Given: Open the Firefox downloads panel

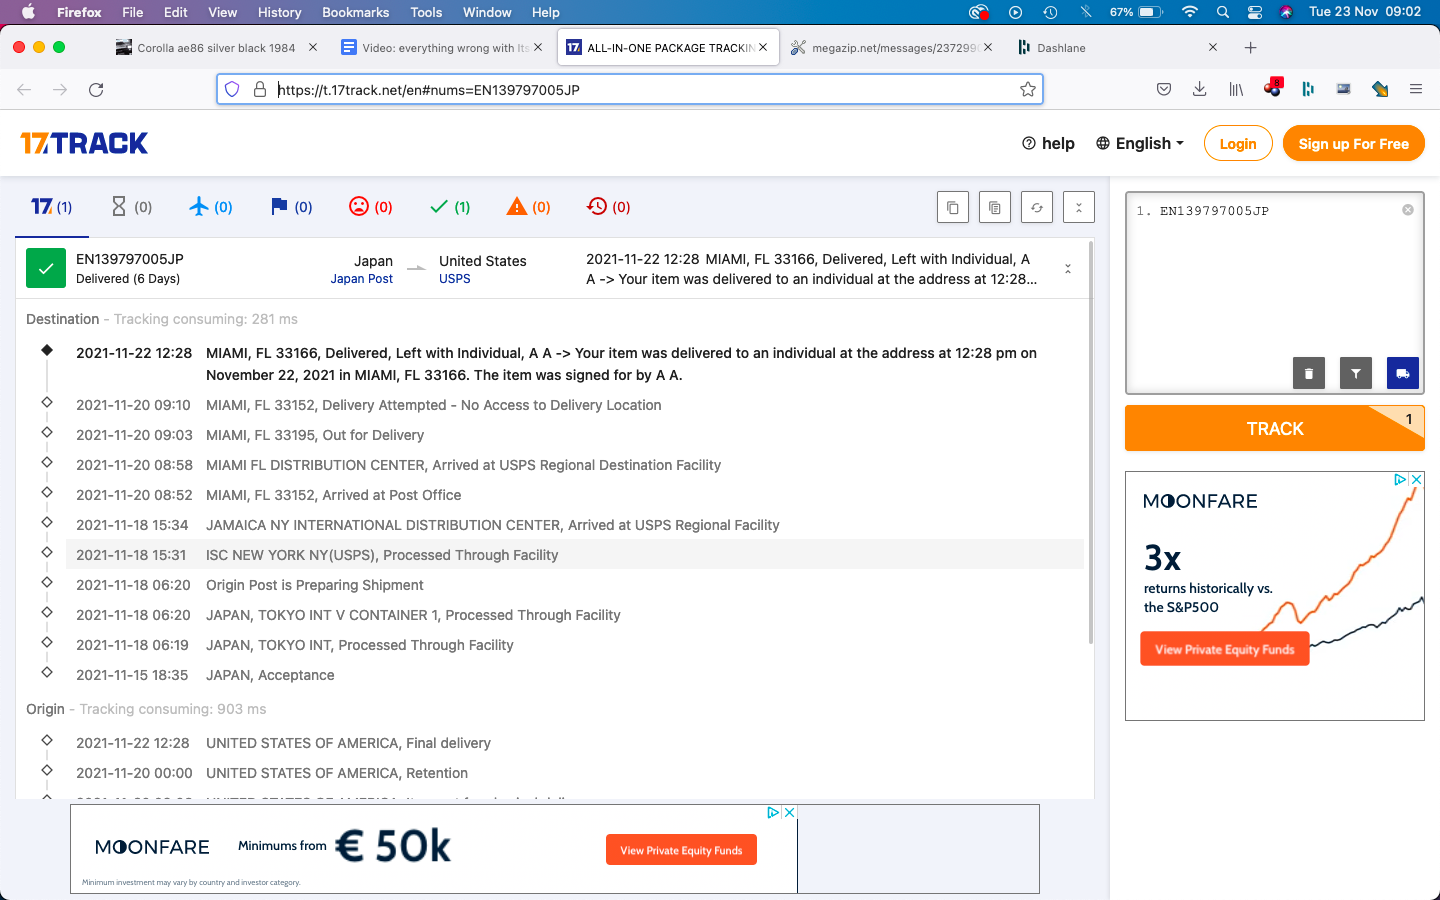Looking at the screenshot, I should (1199, 89).
